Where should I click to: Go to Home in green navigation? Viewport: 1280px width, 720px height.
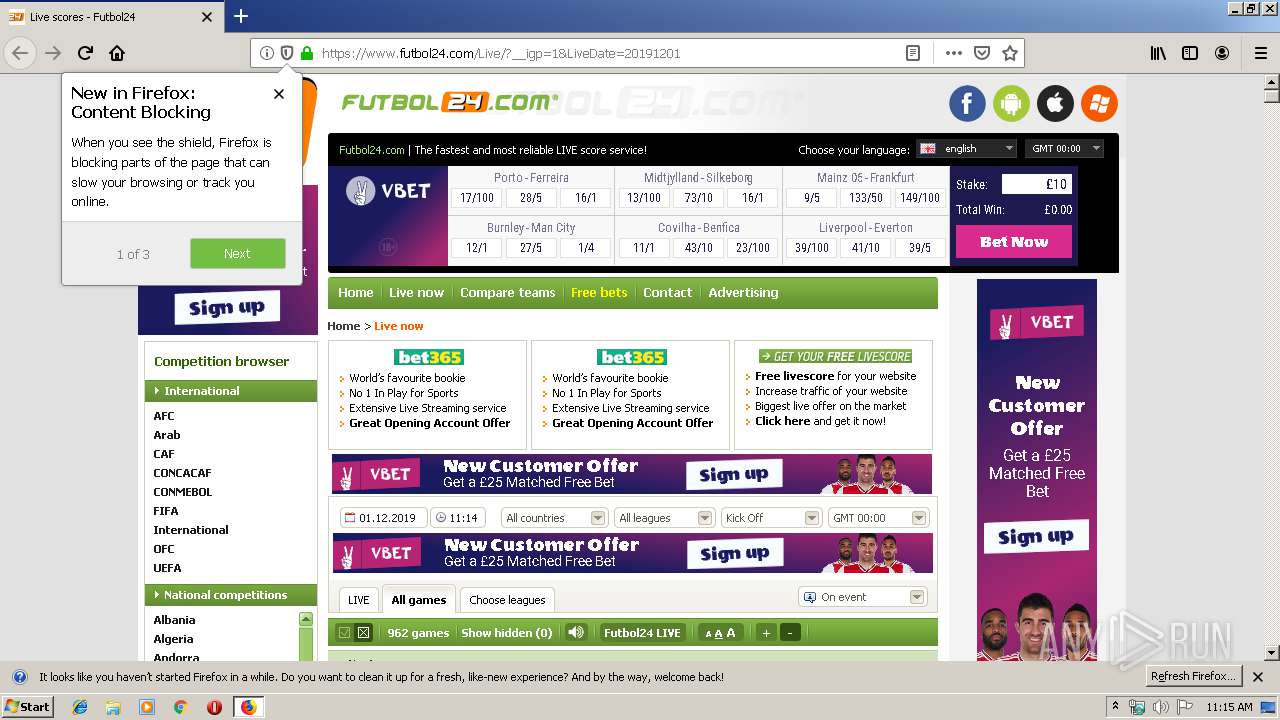355,293
